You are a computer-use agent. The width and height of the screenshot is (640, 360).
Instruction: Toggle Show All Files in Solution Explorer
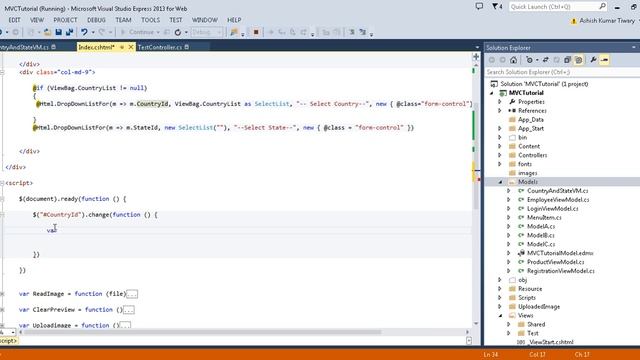[578, 60]
